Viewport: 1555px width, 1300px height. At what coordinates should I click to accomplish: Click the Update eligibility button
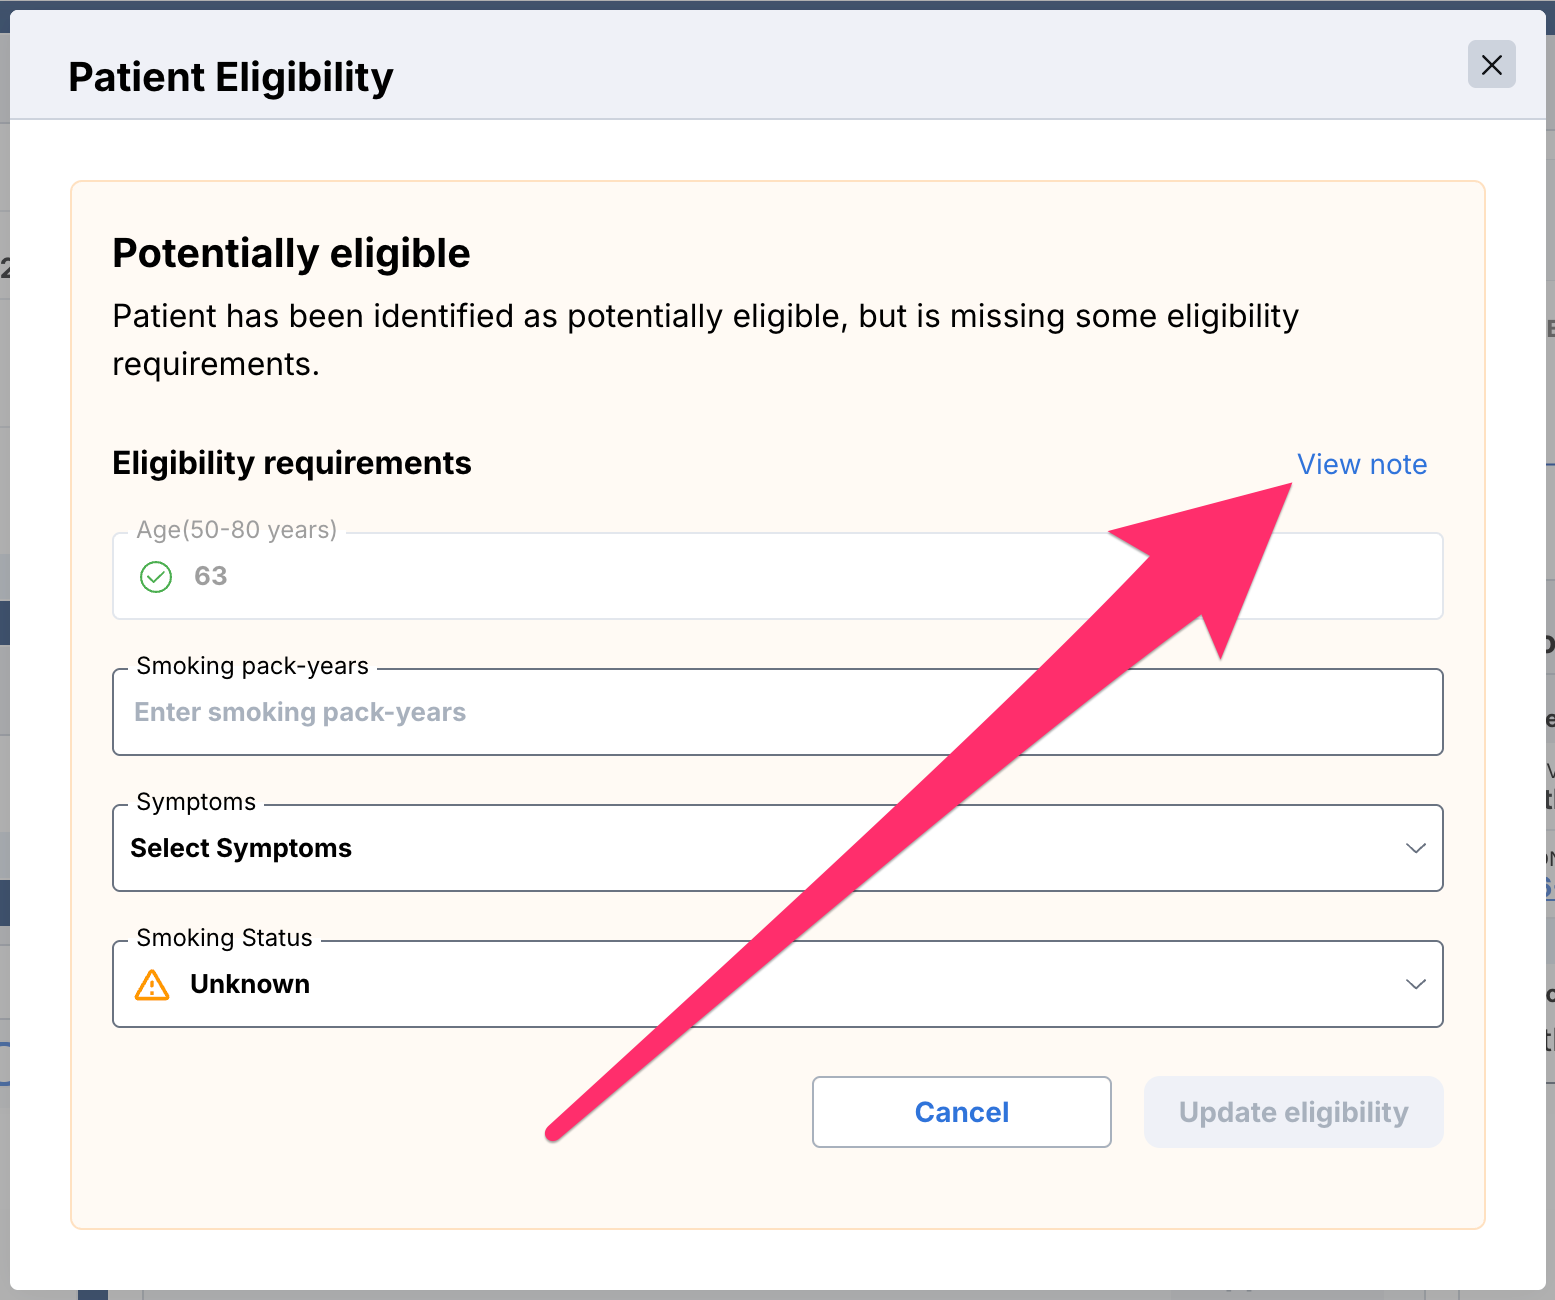pyautogui.click(x=1293, y=1112)
